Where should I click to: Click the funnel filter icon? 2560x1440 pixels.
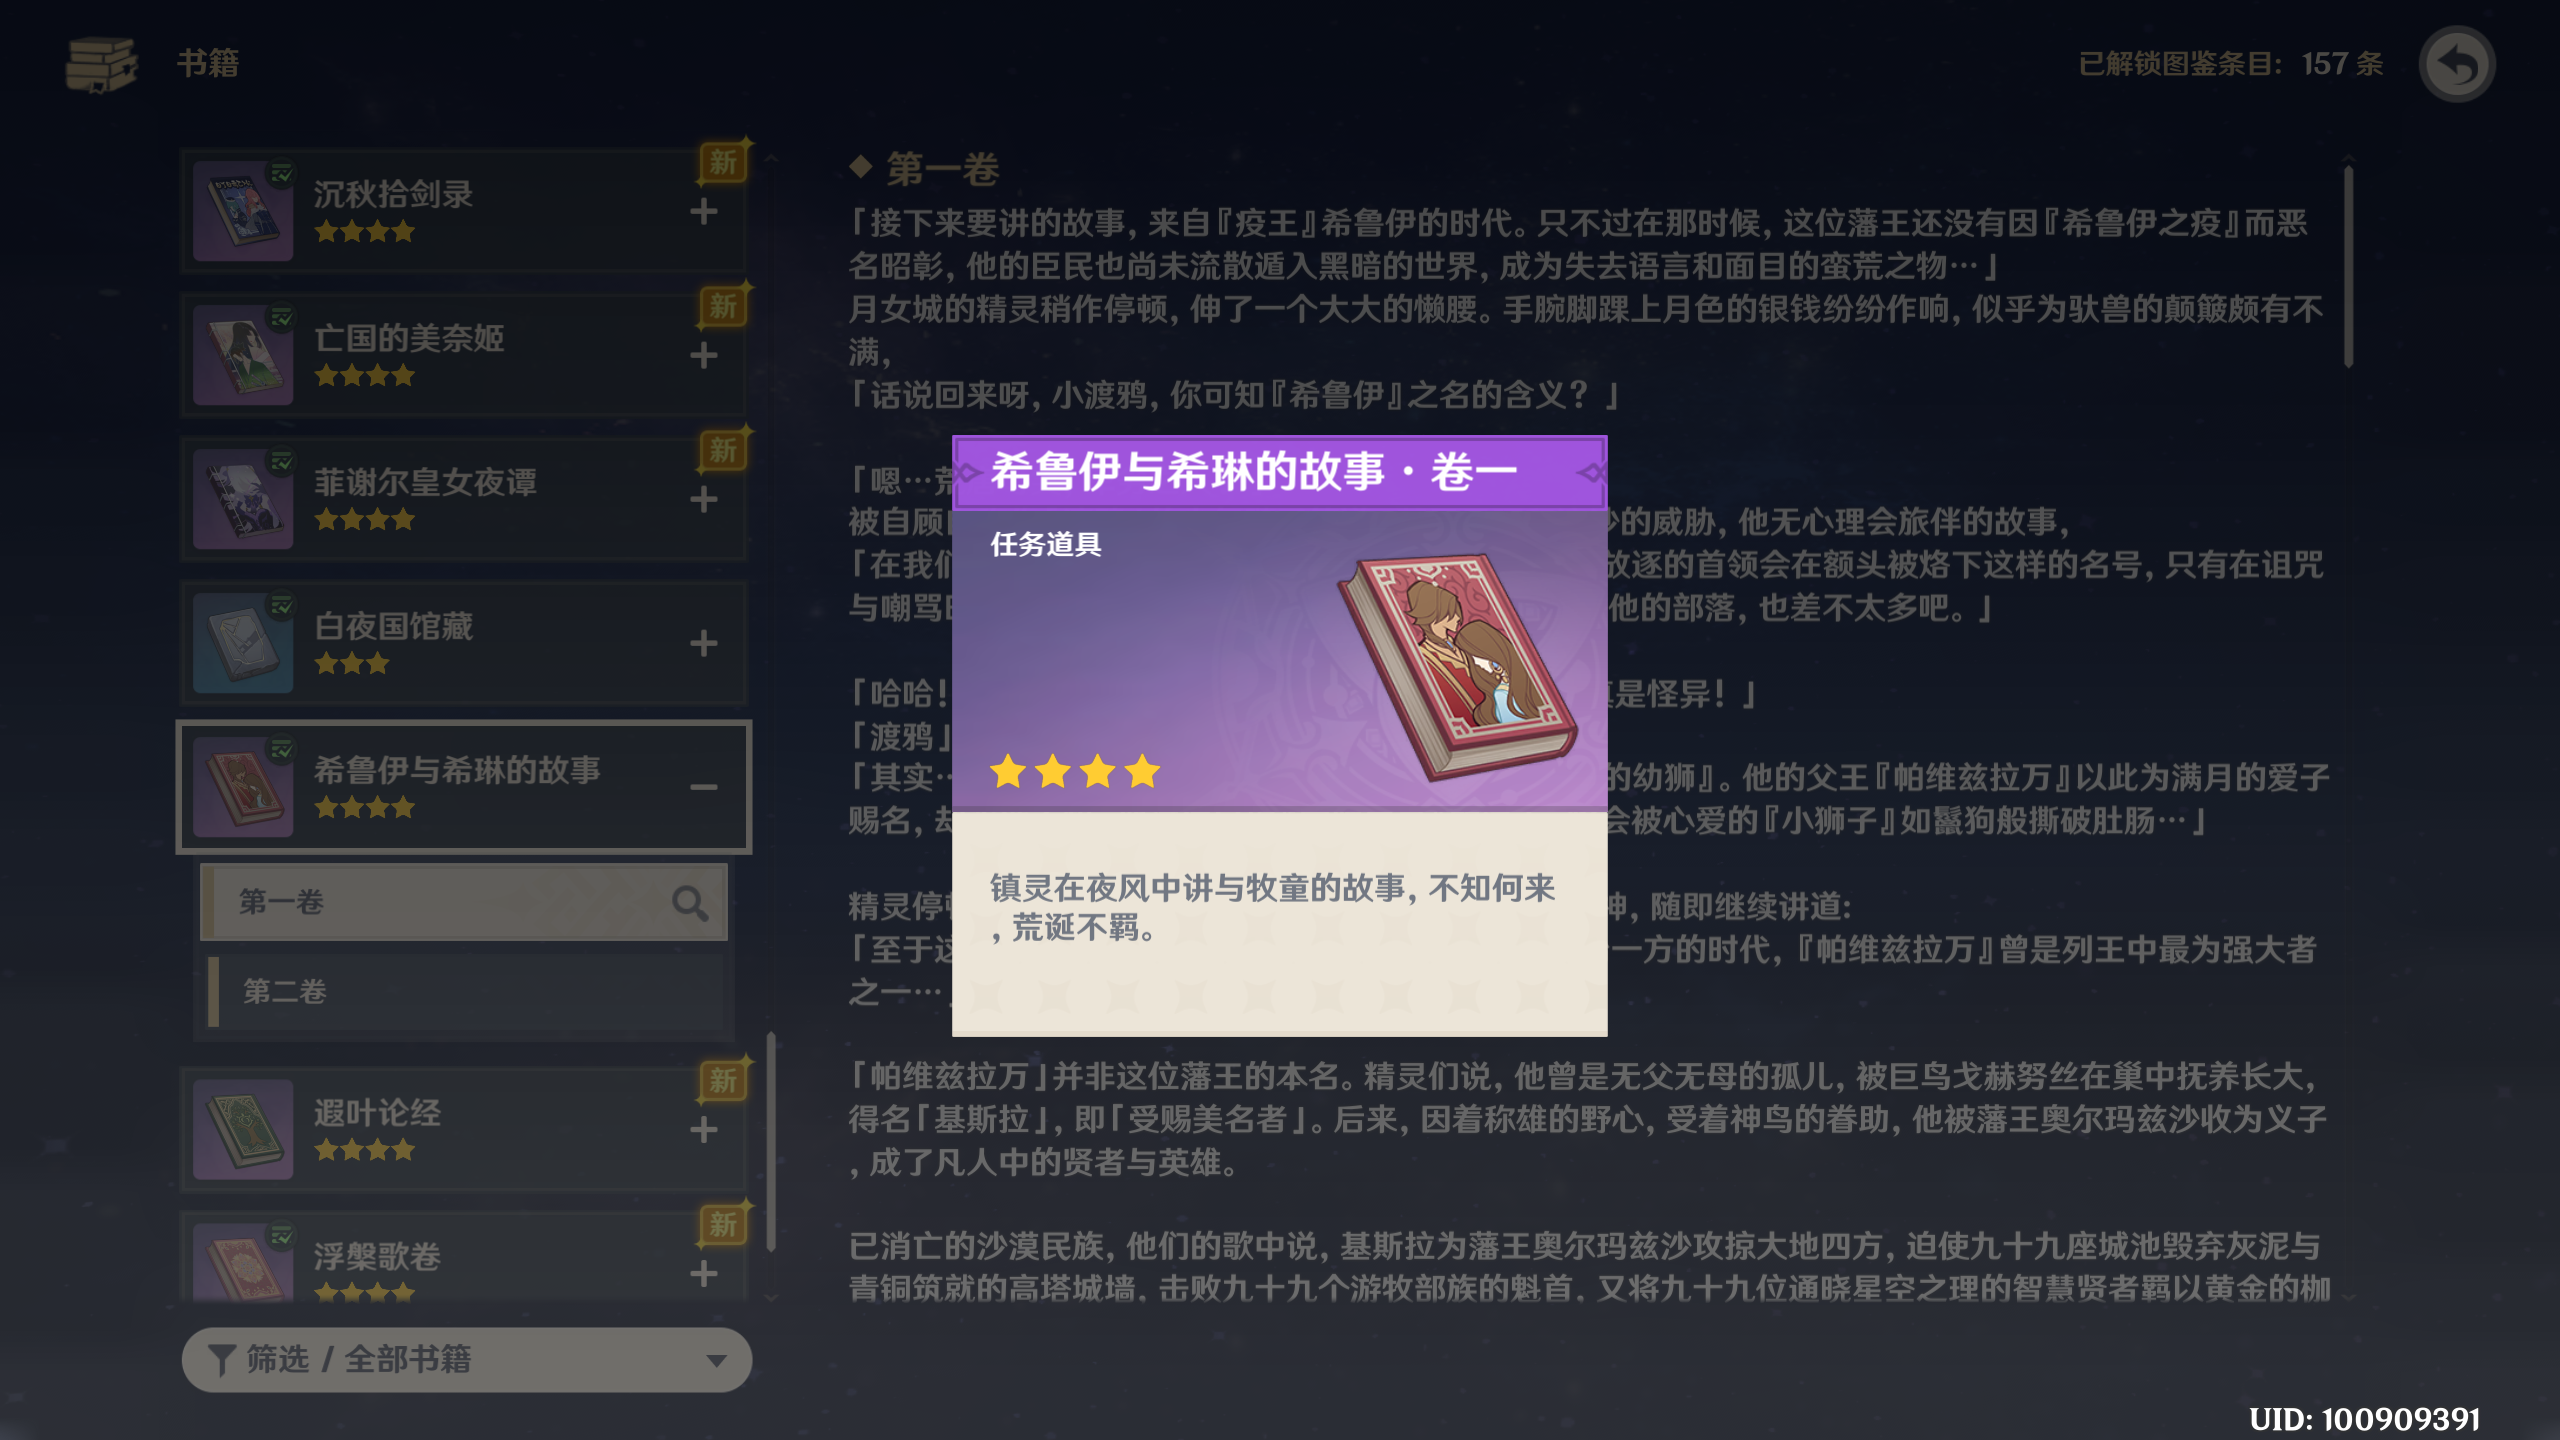pos(221,1360)
